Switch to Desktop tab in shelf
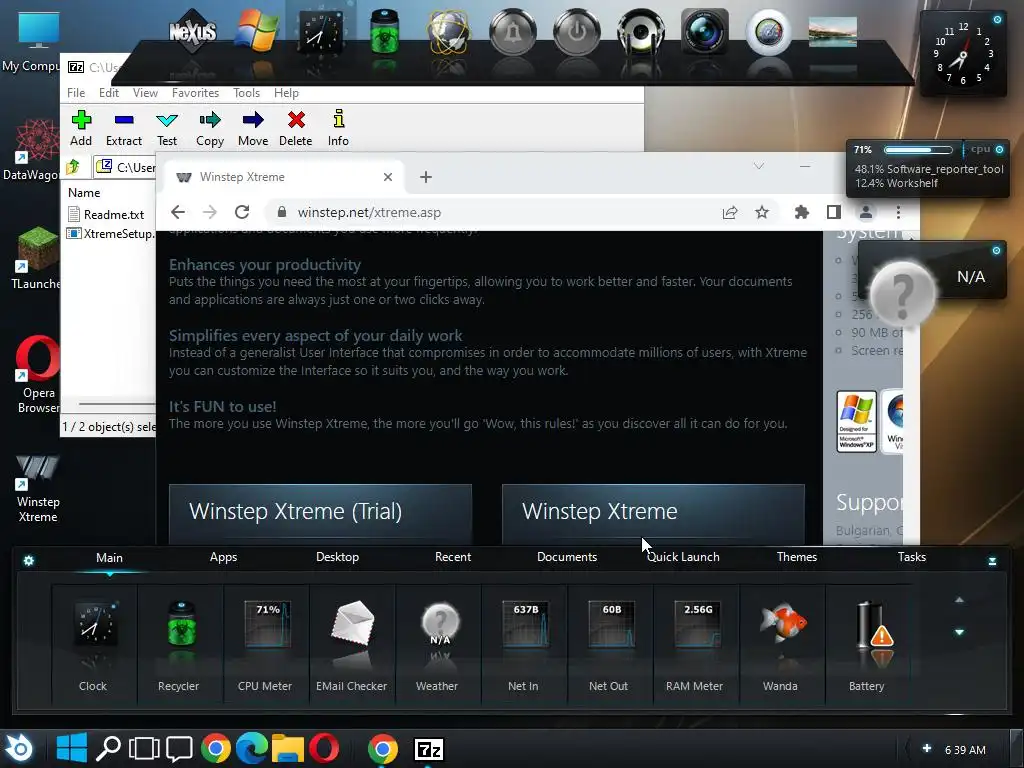The image size is (1024, 768). coord(338,557)
